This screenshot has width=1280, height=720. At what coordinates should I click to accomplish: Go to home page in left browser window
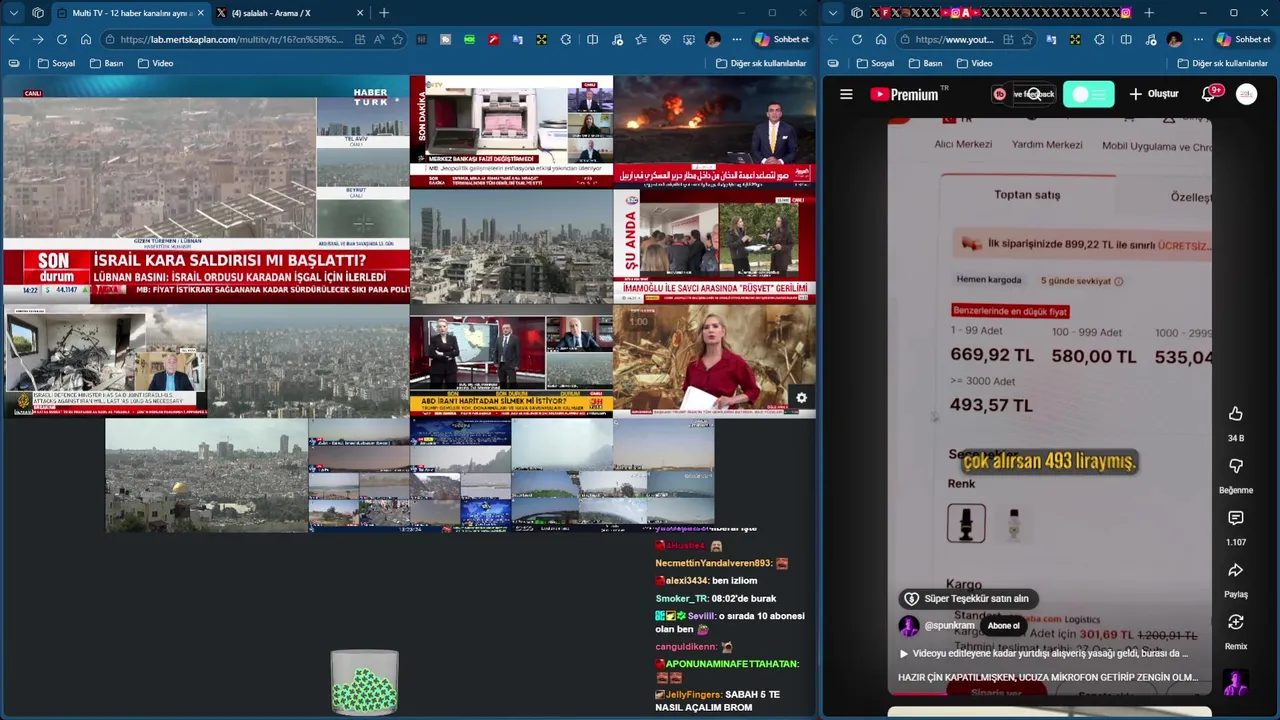click(x=86, y=39)
